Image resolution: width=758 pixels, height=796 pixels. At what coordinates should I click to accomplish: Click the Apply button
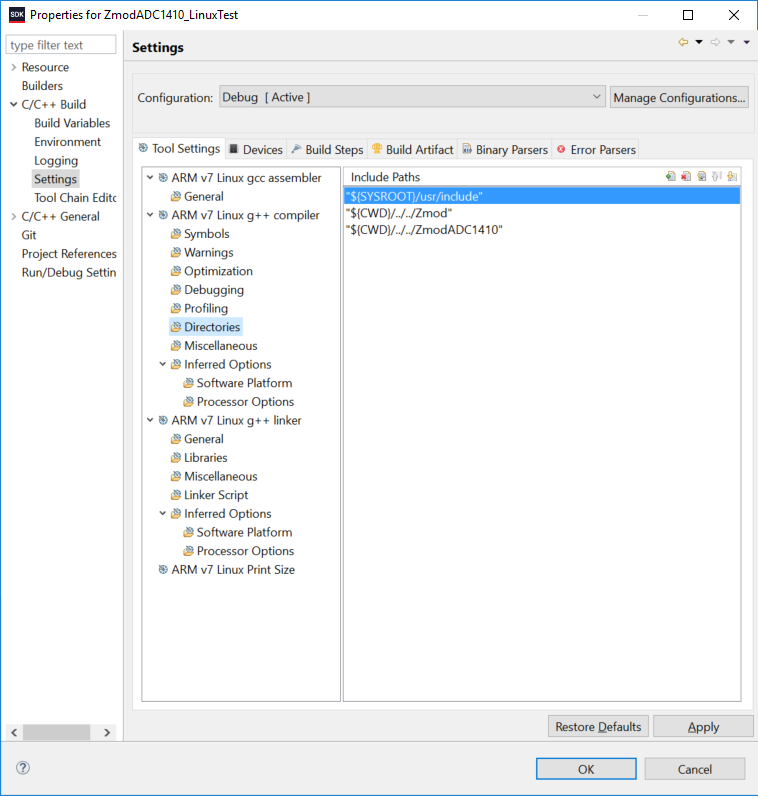[x=703, y=726]
